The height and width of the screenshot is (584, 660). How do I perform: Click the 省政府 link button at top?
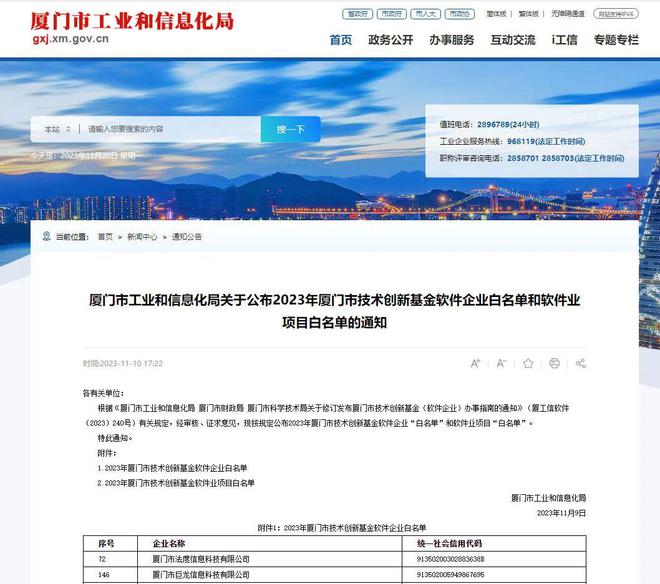pos(357,14)
